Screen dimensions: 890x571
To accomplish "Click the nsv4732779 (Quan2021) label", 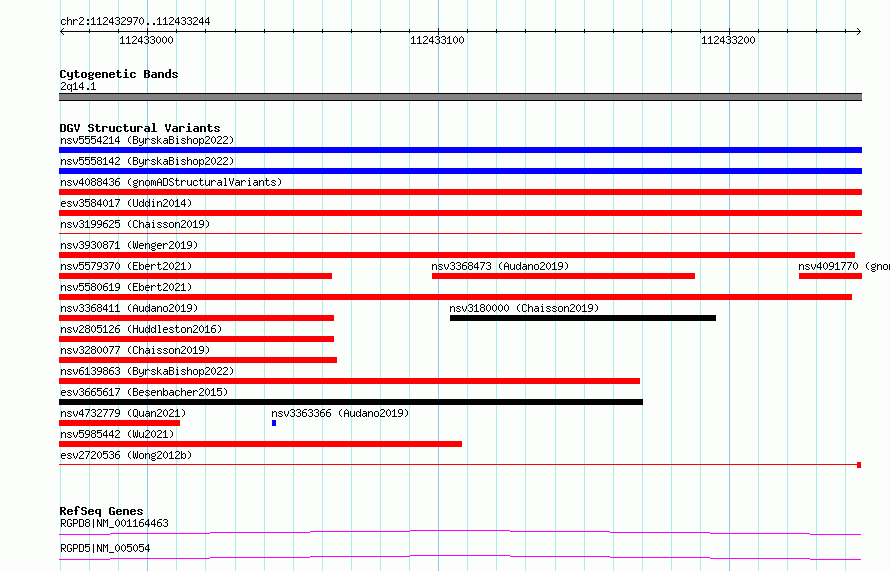I will tap(123, 413).
